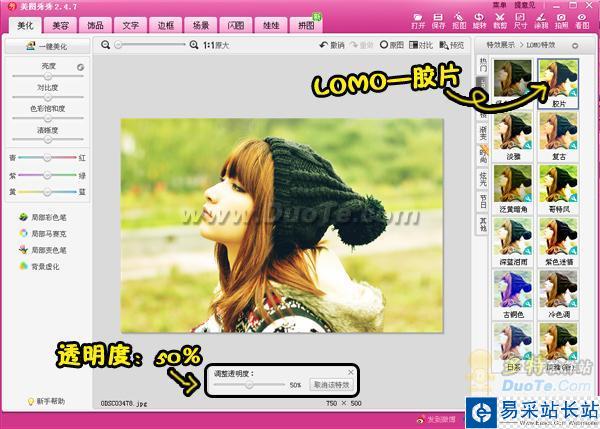Select the 时尚 effects category tab
Screen dimensions: 600x429
(483, 155)
